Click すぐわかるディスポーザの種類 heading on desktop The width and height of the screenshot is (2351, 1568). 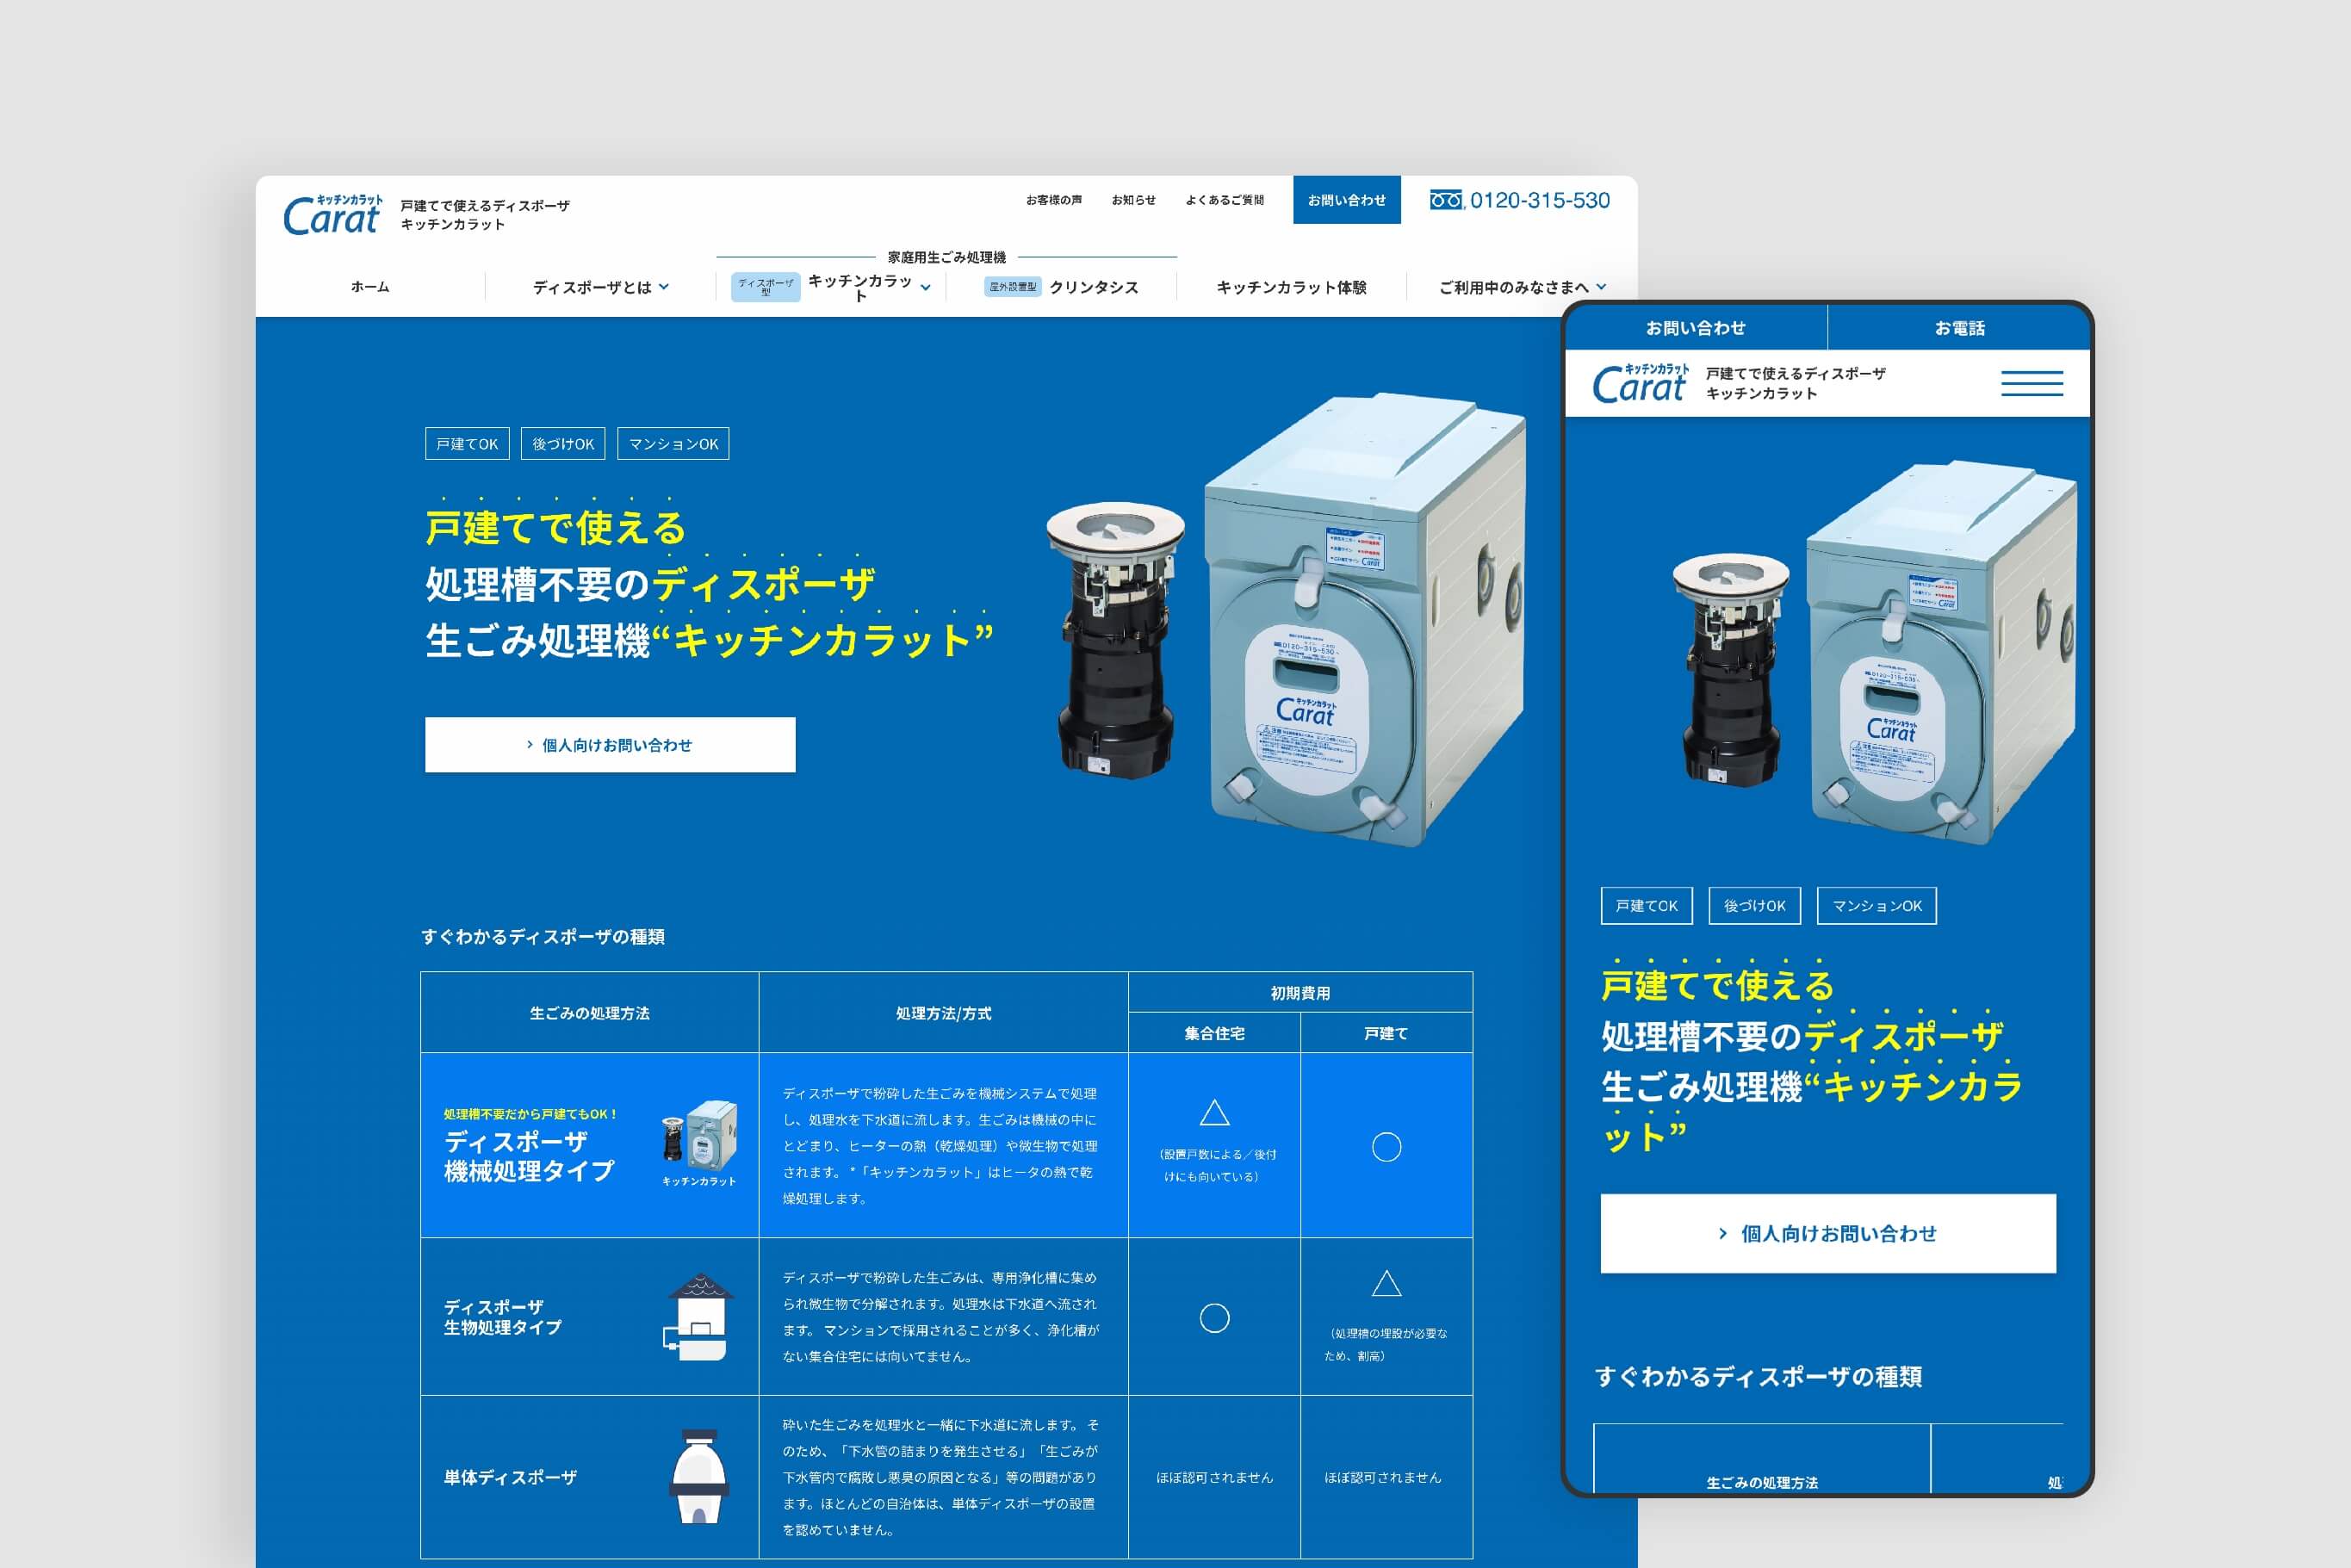pyautogui.click(x=543, y=937)
